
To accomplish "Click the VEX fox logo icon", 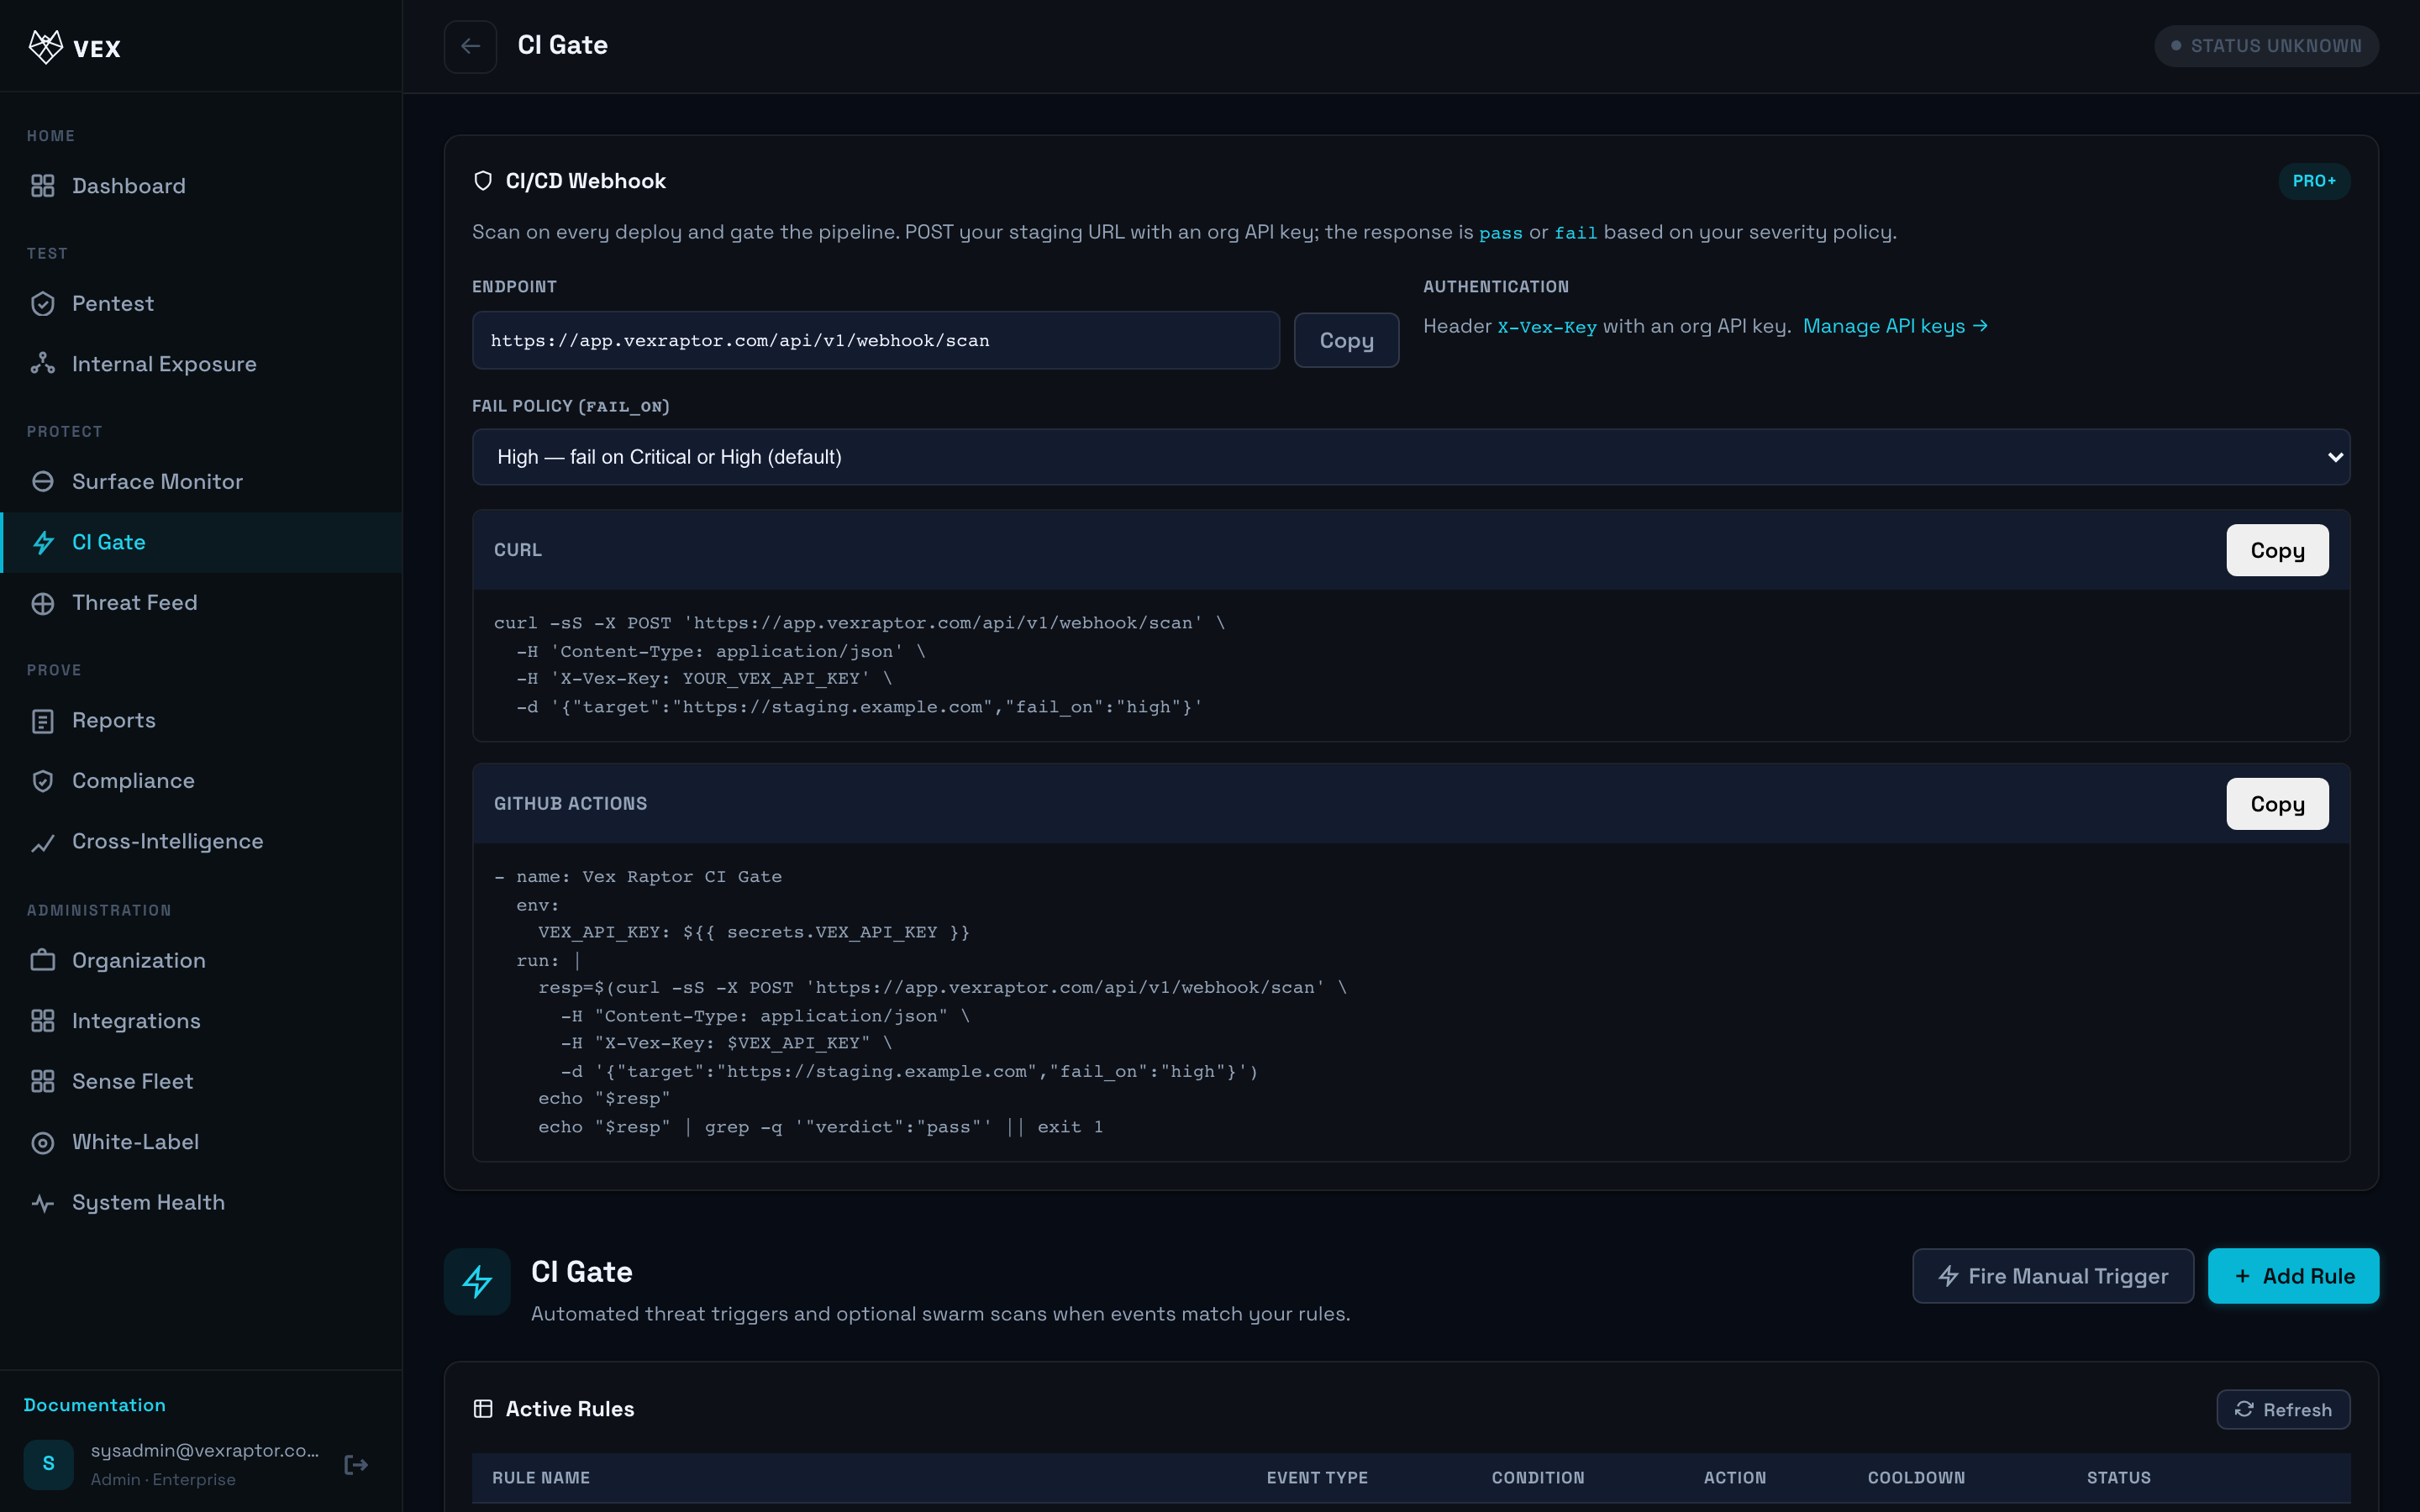I will click(x=46, y=47).
